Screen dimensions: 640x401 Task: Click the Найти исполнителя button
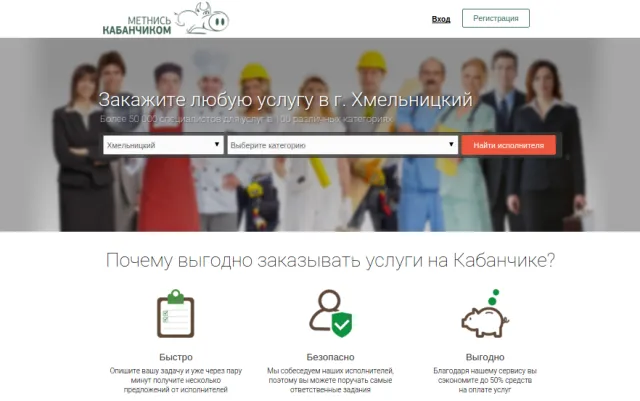[x=509, y=145]
